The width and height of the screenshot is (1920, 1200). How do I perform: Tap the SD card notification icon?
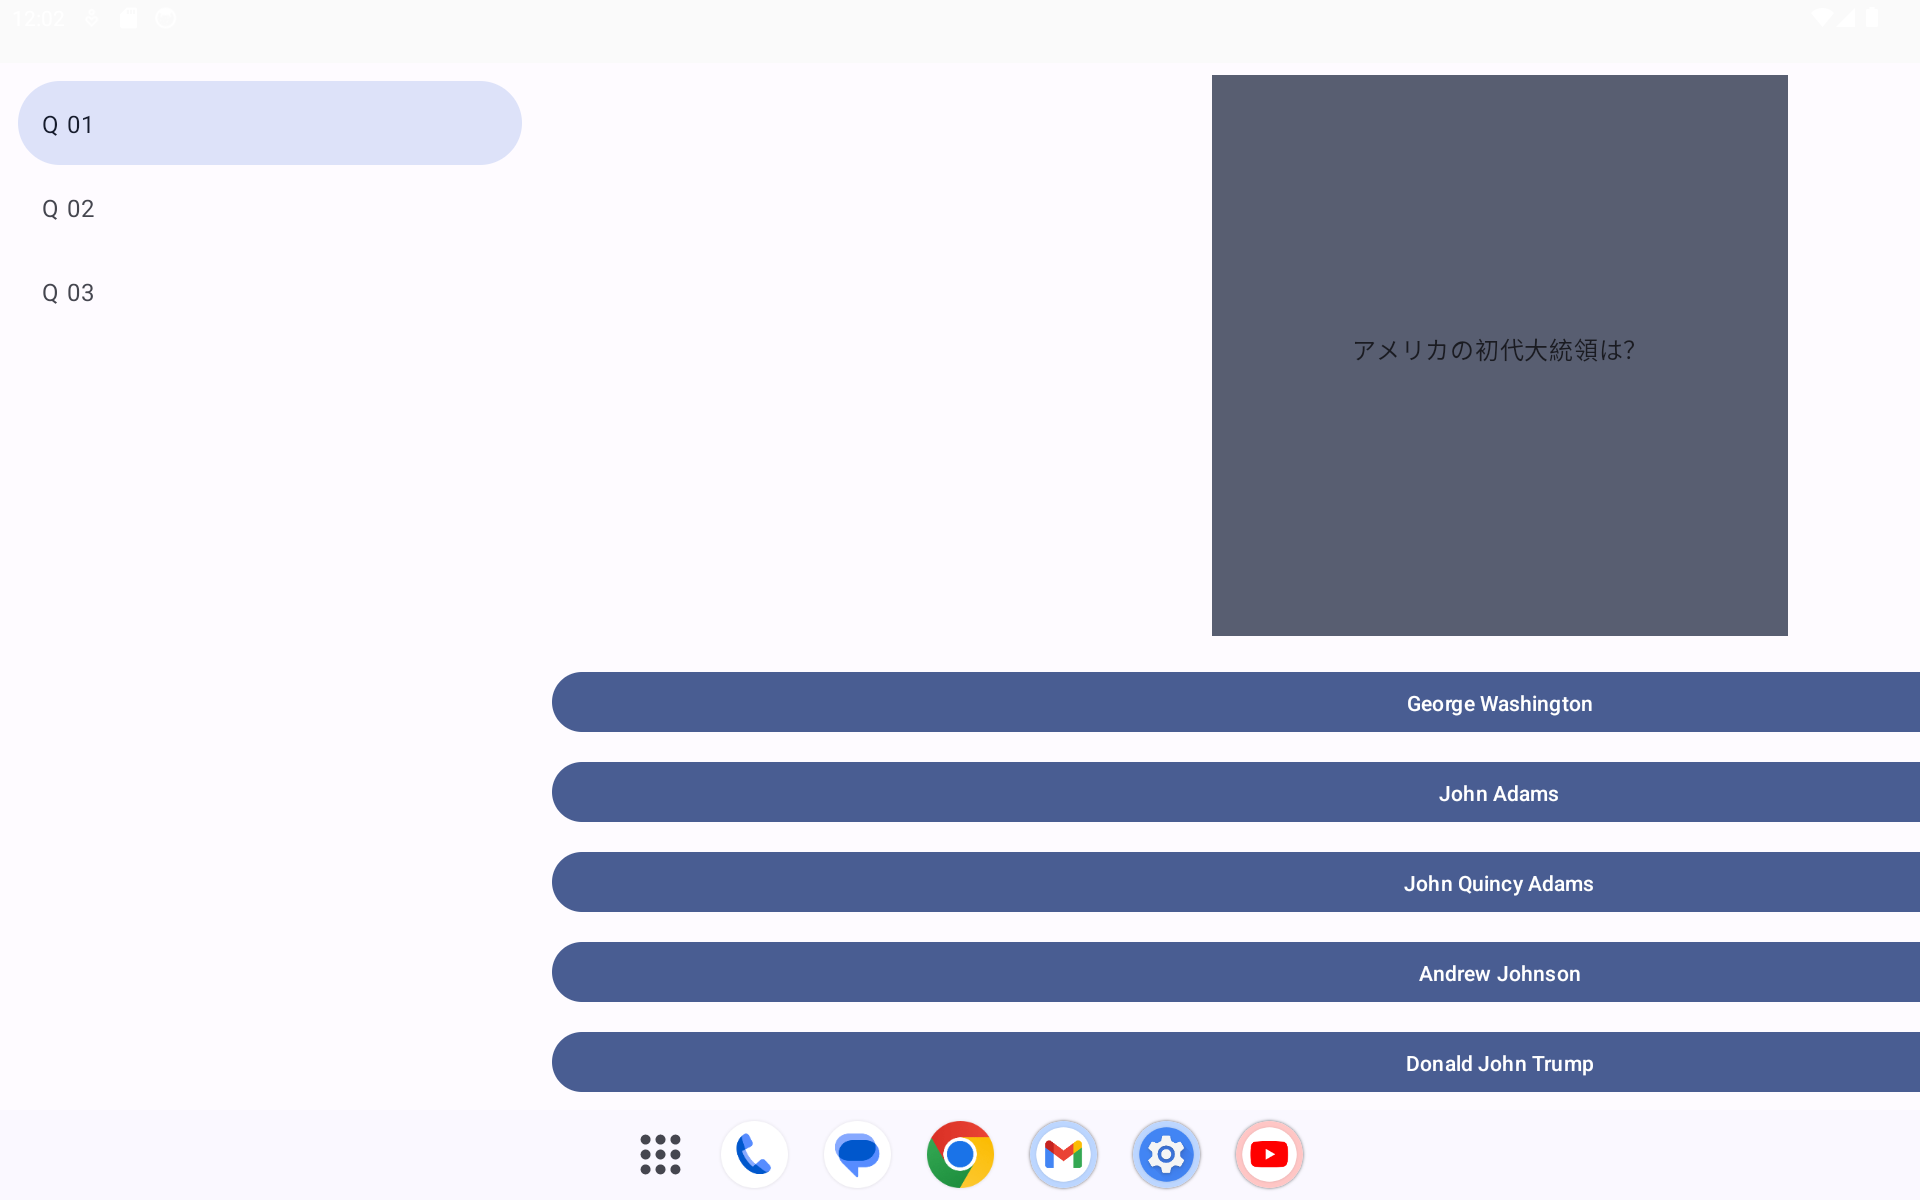pyautogui.click(x=129, y=18)
